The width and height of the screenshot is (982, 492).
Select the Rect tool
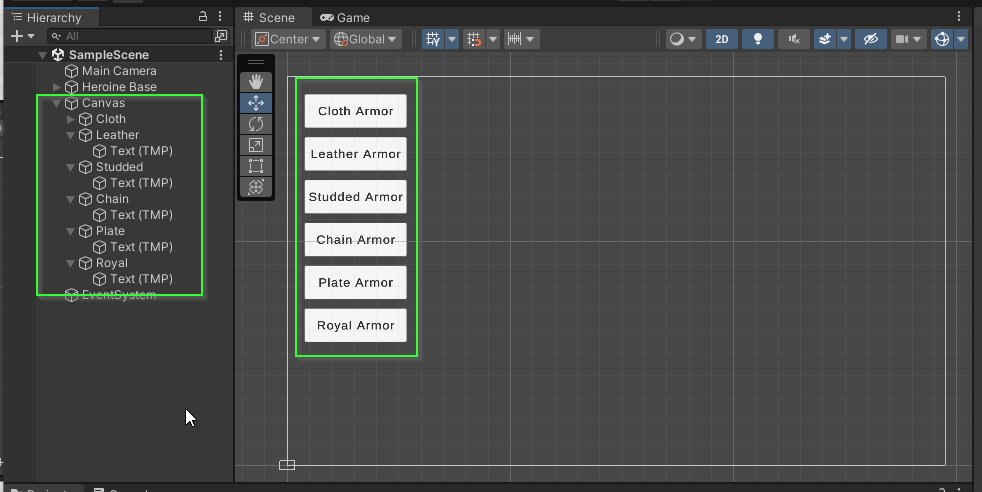tap(256, 166)
